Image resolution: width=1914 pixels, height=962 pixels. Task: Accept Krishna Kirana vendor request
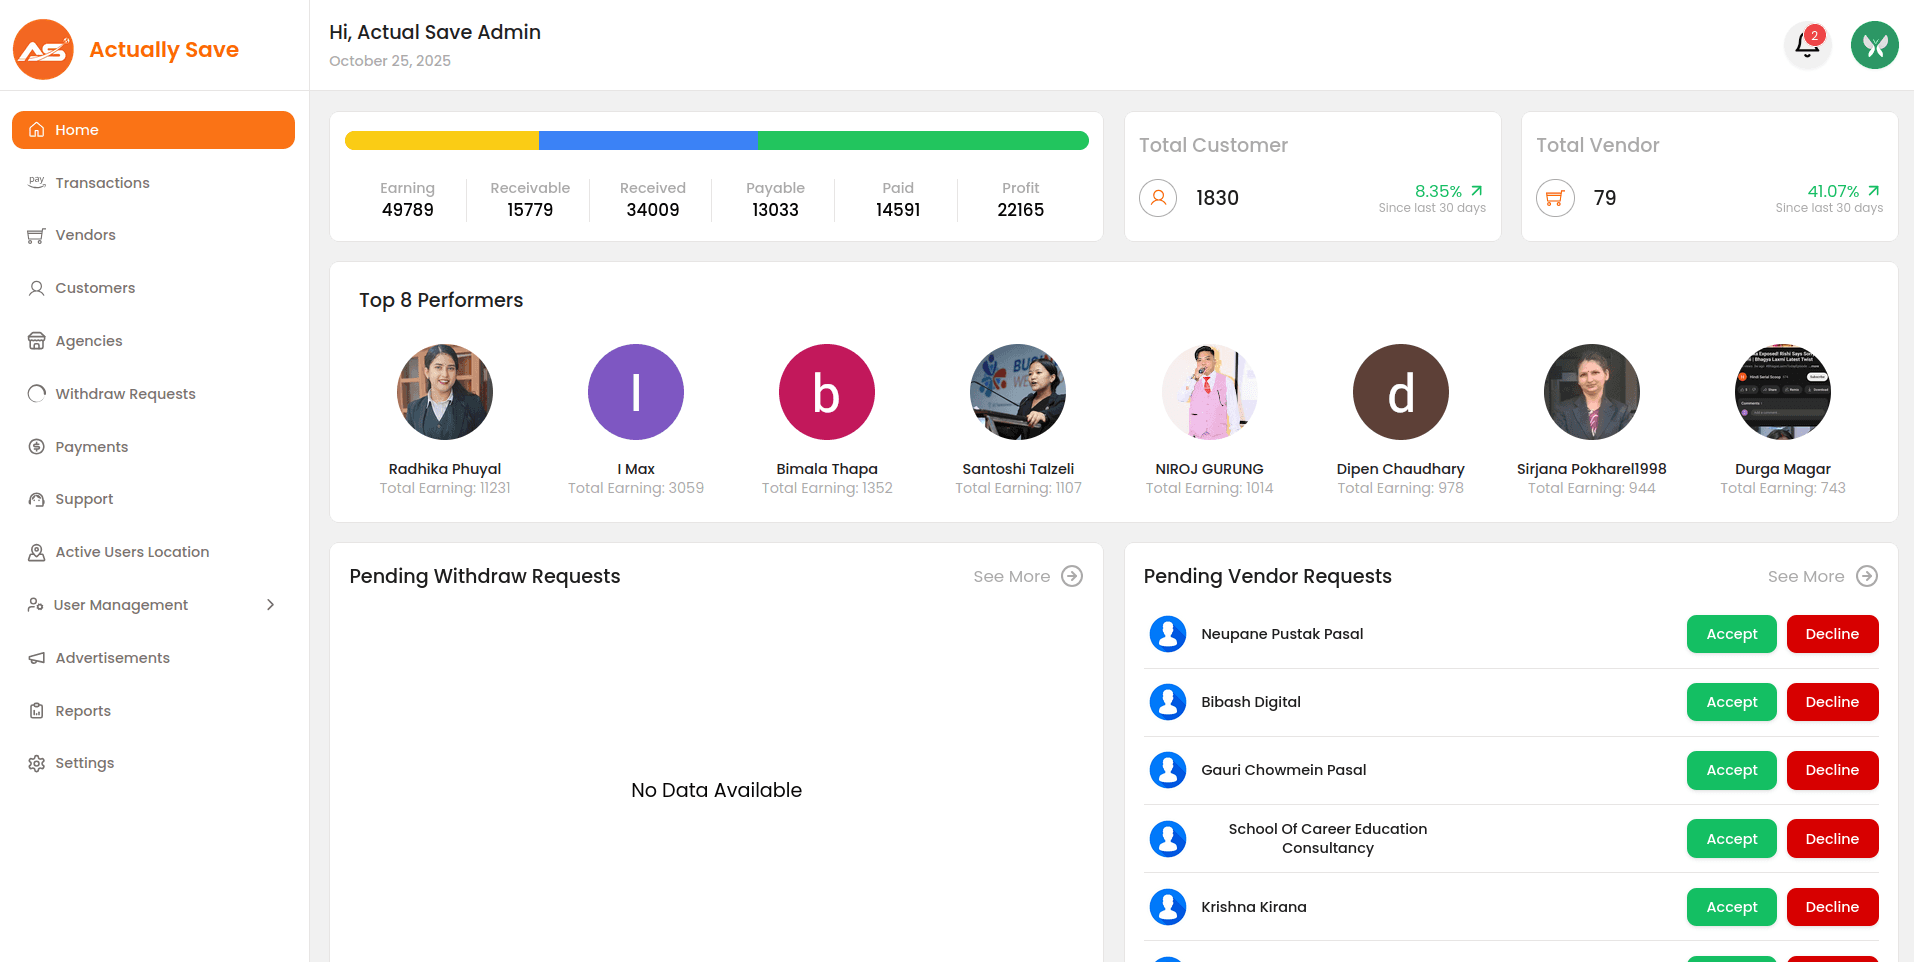[x=1731, y=907]
